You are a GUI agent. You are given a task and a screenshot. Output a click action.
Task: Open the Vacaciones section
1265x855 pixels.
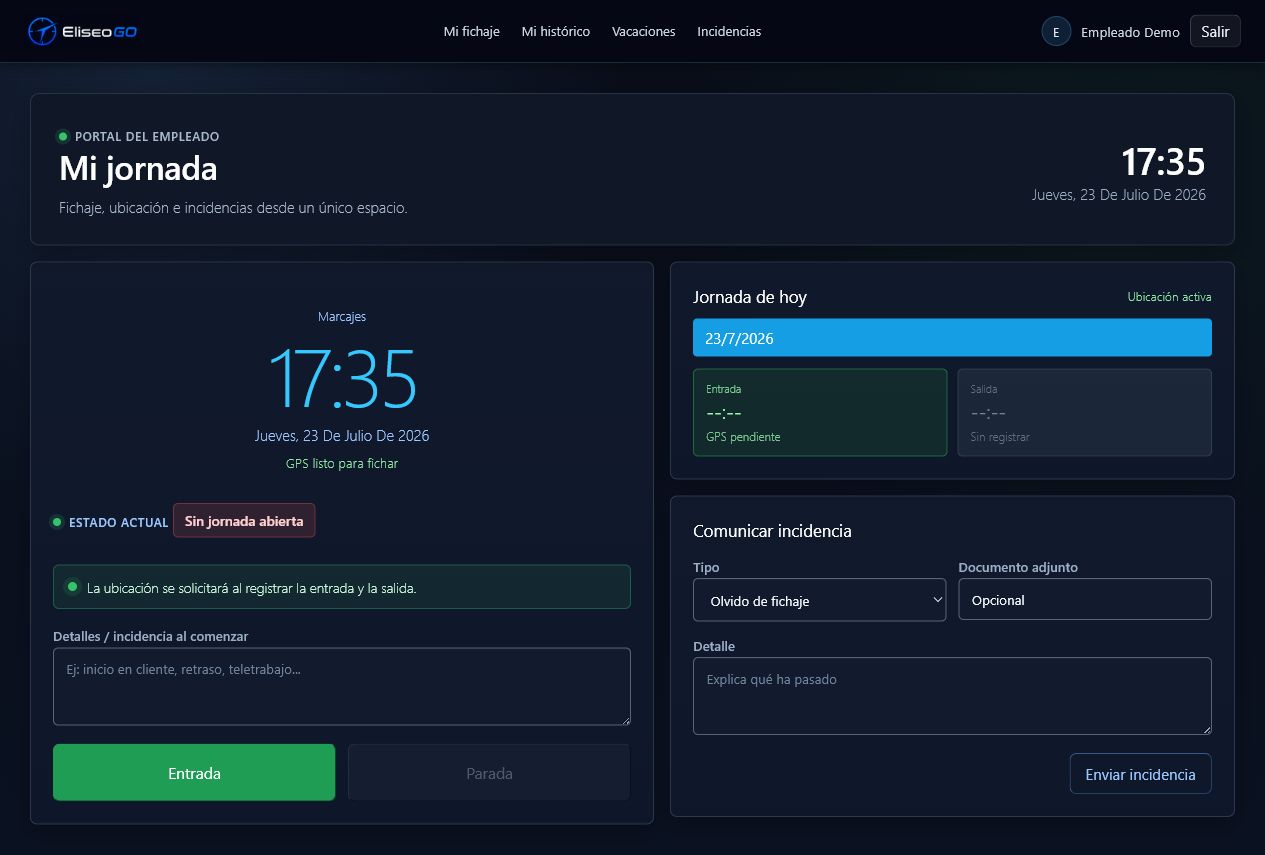click(x=644, y=31)
